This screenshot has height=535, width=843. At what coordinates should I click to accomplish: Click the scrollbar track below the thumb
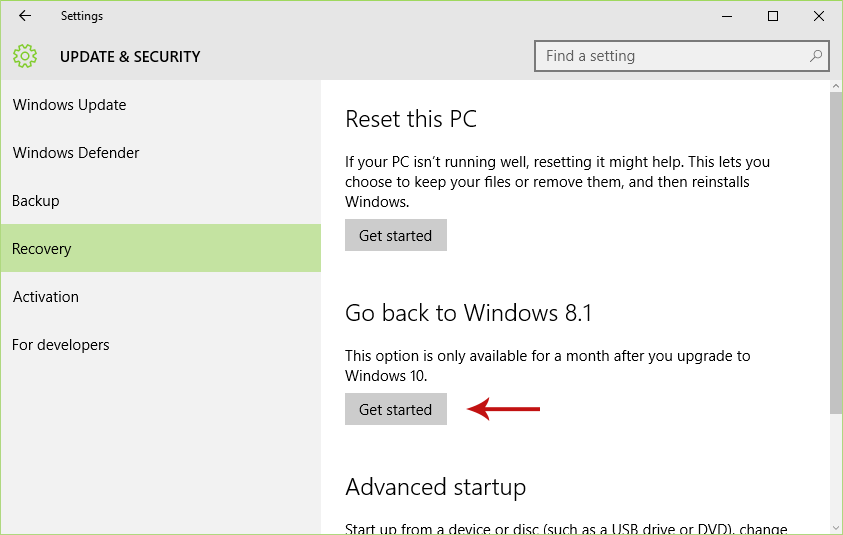pyautogui.click(x=835, y=468)
